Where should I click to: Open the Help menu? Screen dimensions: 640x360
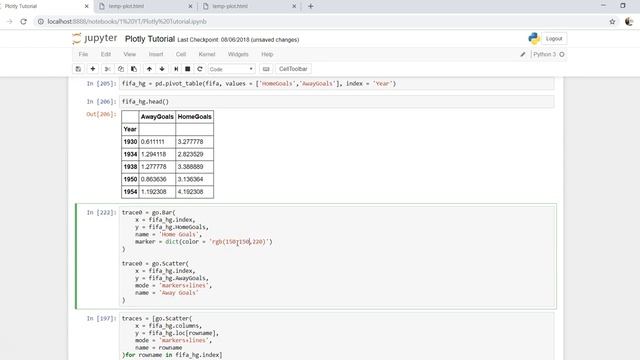(x=267, y=54)
